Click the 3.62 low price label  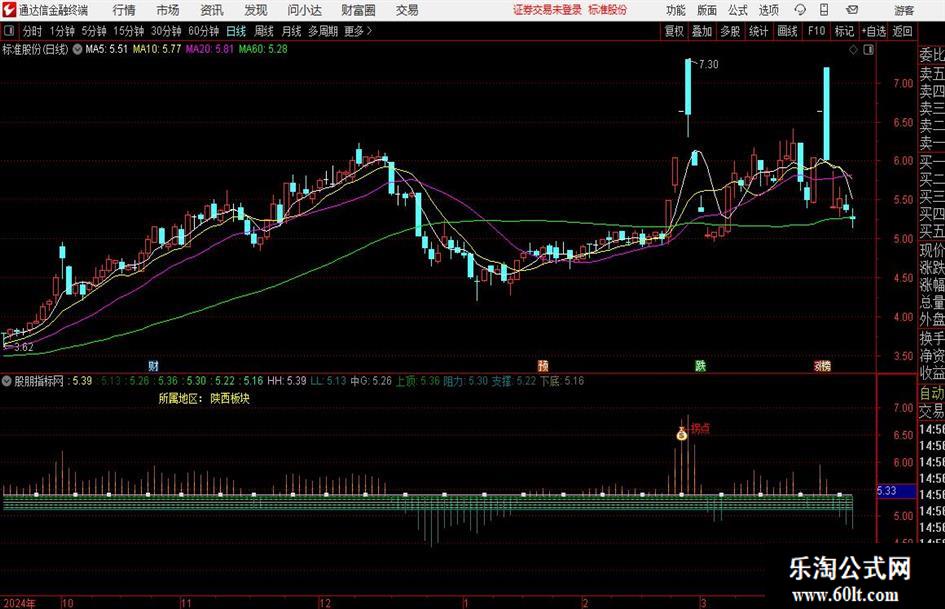(x=24, y=347)
